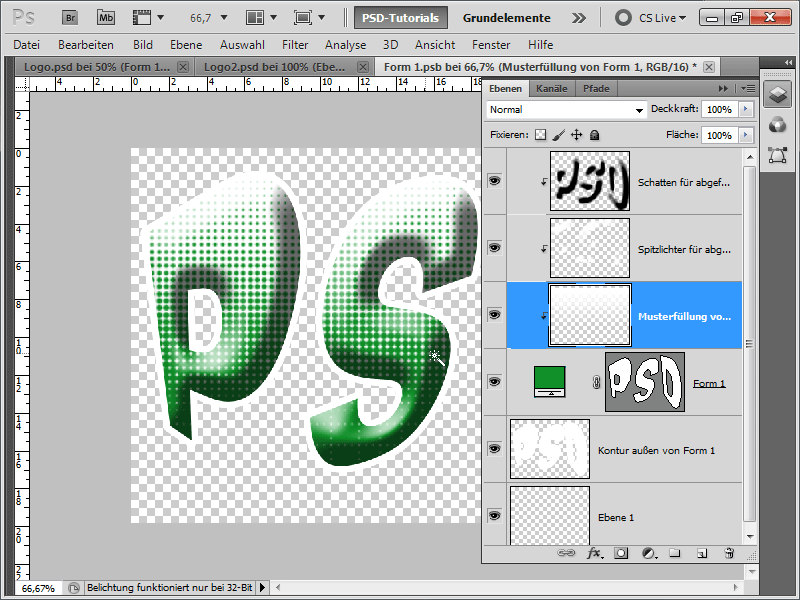Switch to Grundelemente workspace
Image resolution: width=800 pixels, height=600 pixels.
point(506,18)
